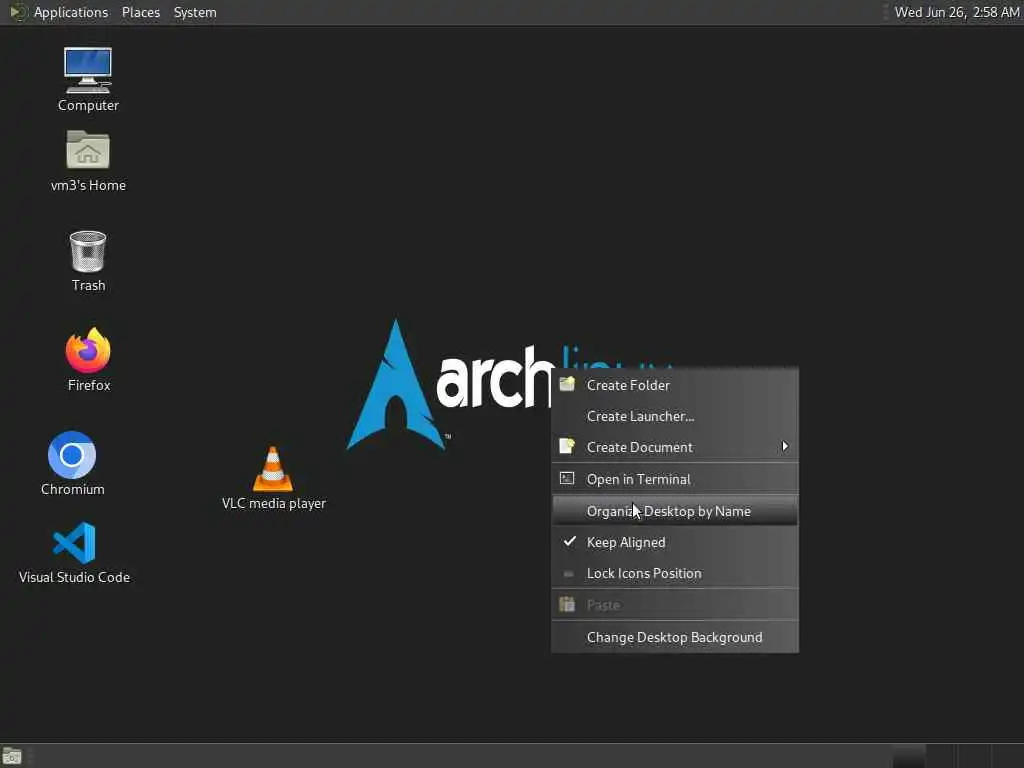Toggle the Keep Aligned checkbox
Viewport: 1024px width, 768px height.
point(675,542)
